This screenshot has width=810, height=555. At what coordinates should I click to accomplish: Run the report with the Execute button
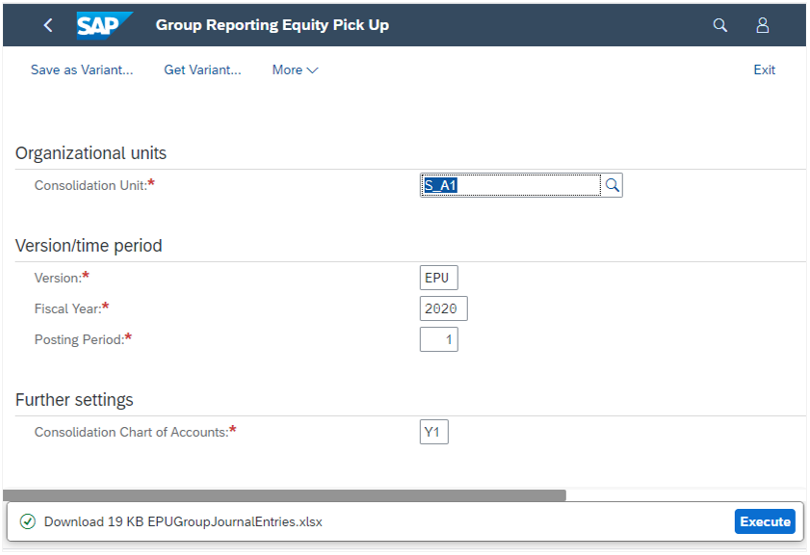pos(765,521)
